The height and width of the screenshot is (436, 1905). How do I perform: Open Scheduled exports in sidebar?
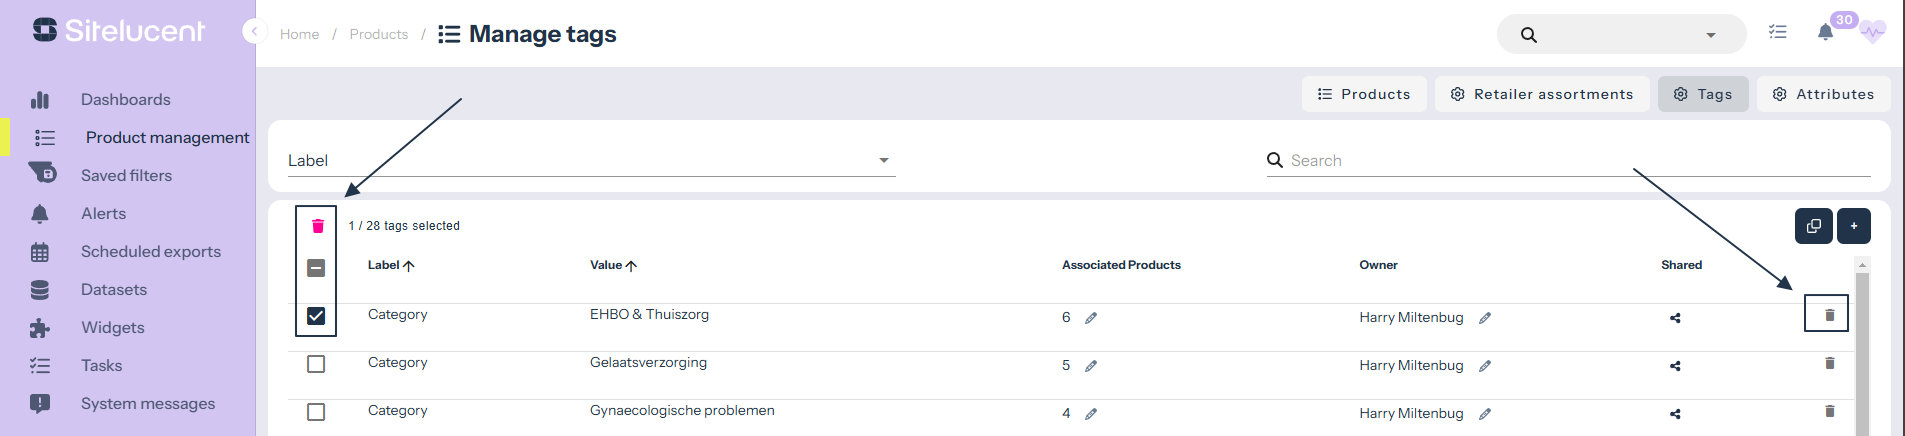point(150,252)
